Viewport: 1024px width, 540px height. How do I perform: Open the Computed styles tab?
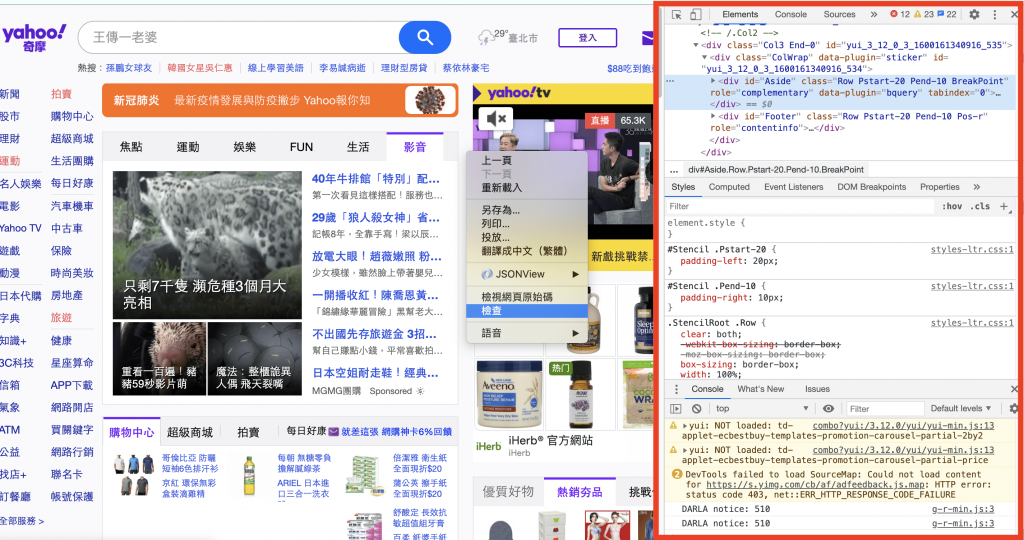pyautogui.click(x=729, y=187)
